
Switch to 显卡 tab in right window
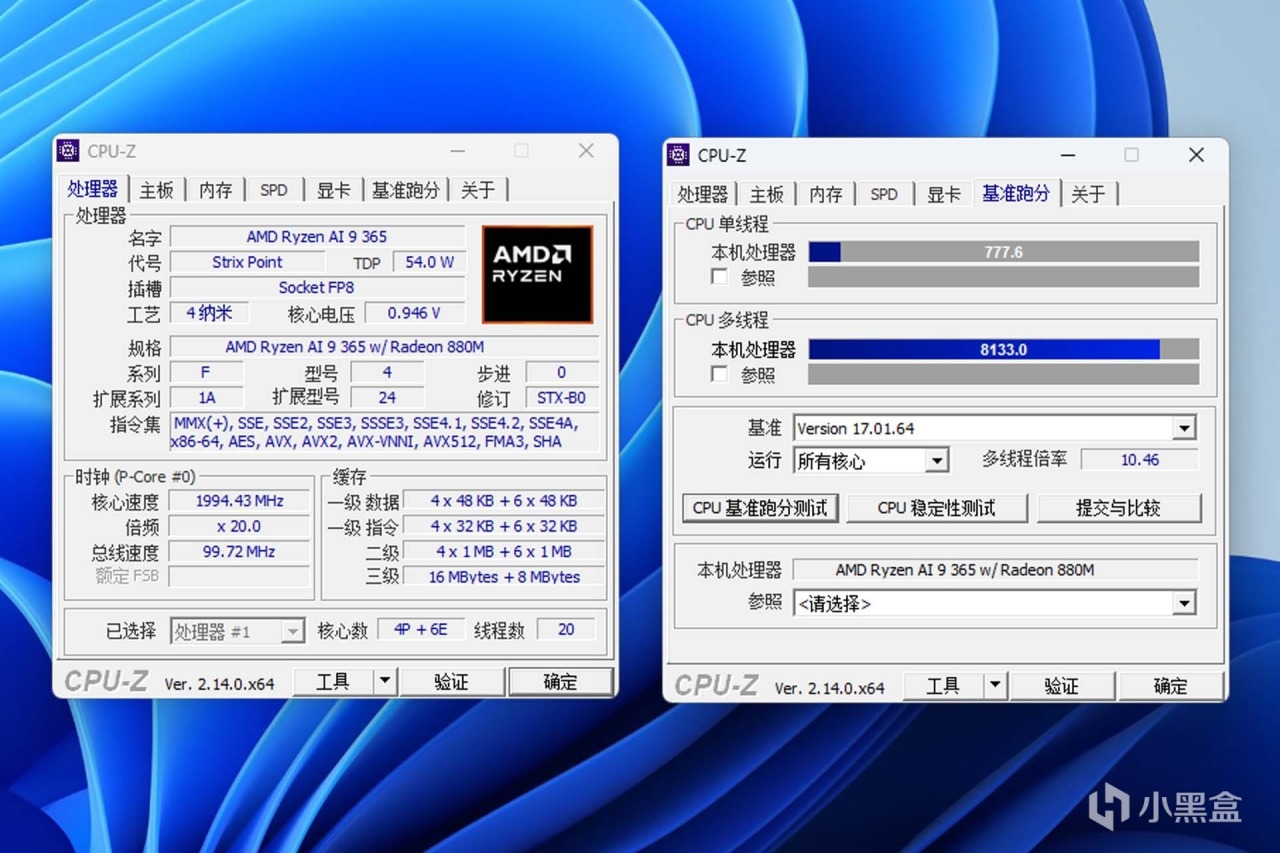[943, 194]
